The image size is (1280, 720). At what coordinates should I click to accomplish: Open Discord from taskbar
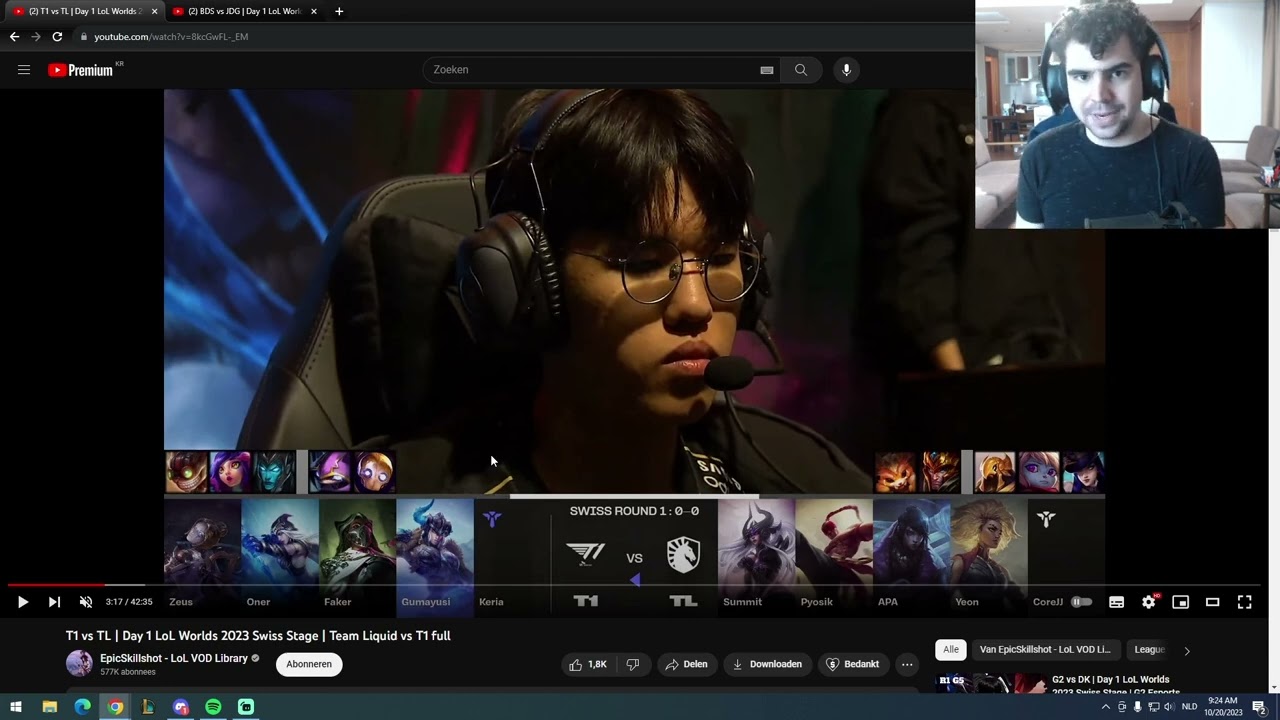tap(181, 707)
